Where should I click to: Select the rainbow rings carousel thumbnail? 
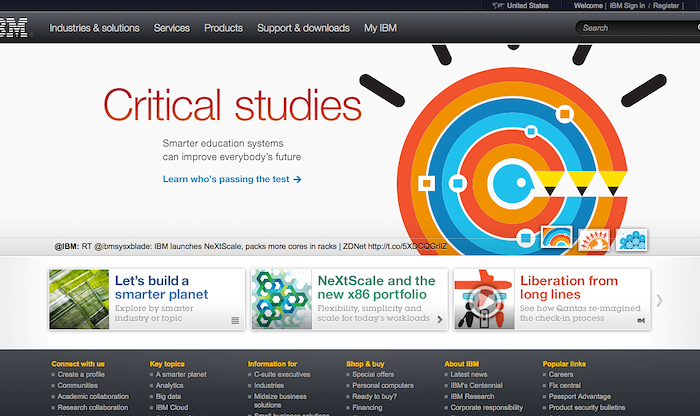coord(557,237)
